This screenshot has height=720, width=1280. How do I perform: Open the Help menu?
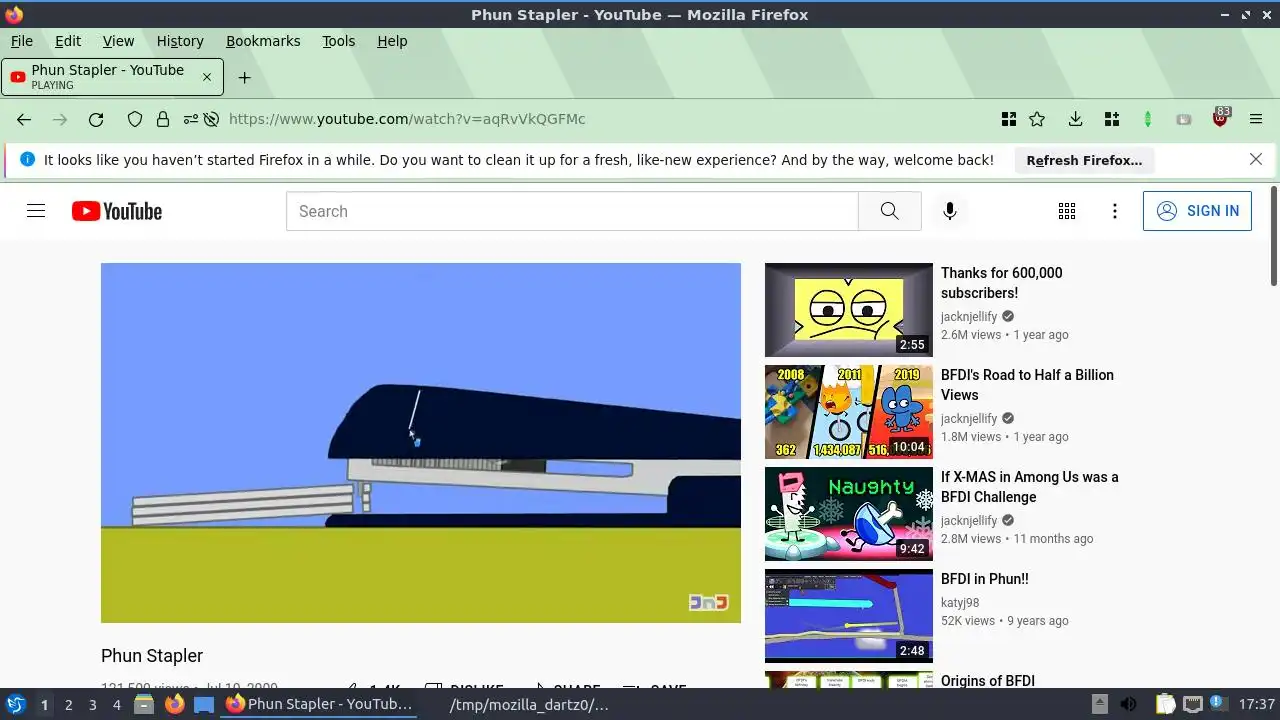tap(392, 41)
